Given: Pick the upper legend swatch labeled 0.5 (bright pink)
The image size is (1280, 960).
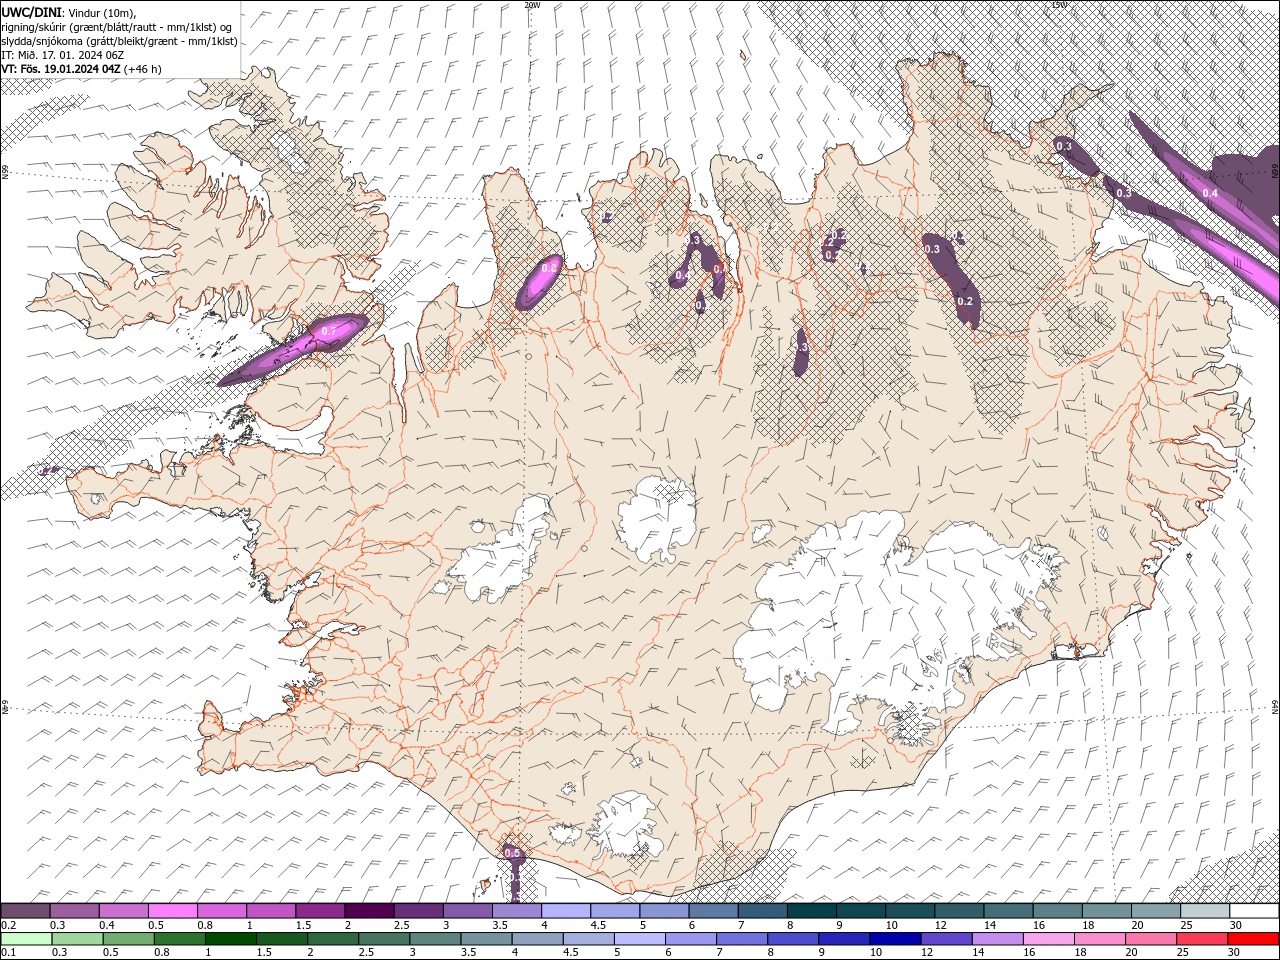Looking at the screenshot, I should (x=172, y=911).
